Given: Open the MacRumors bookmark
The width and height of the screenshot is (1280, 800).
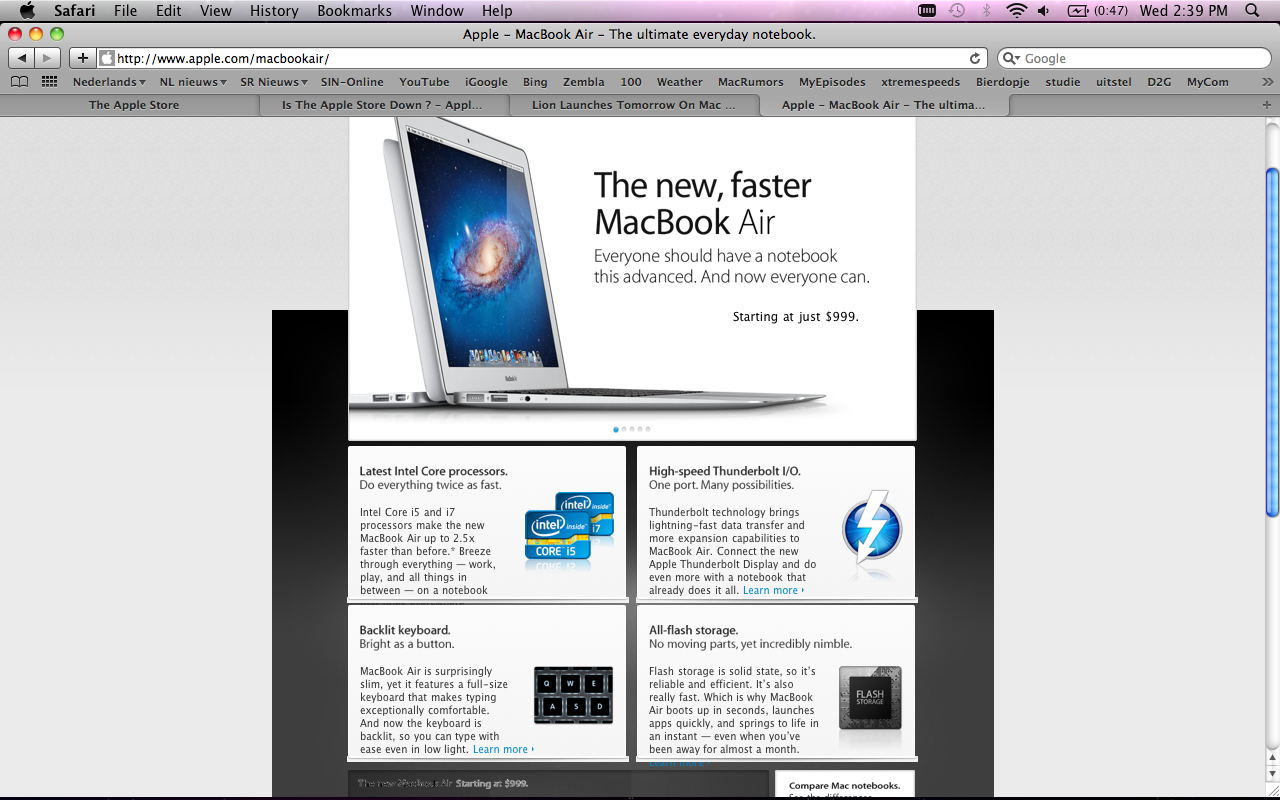Looking at the screenshot, I should point(749,82).
